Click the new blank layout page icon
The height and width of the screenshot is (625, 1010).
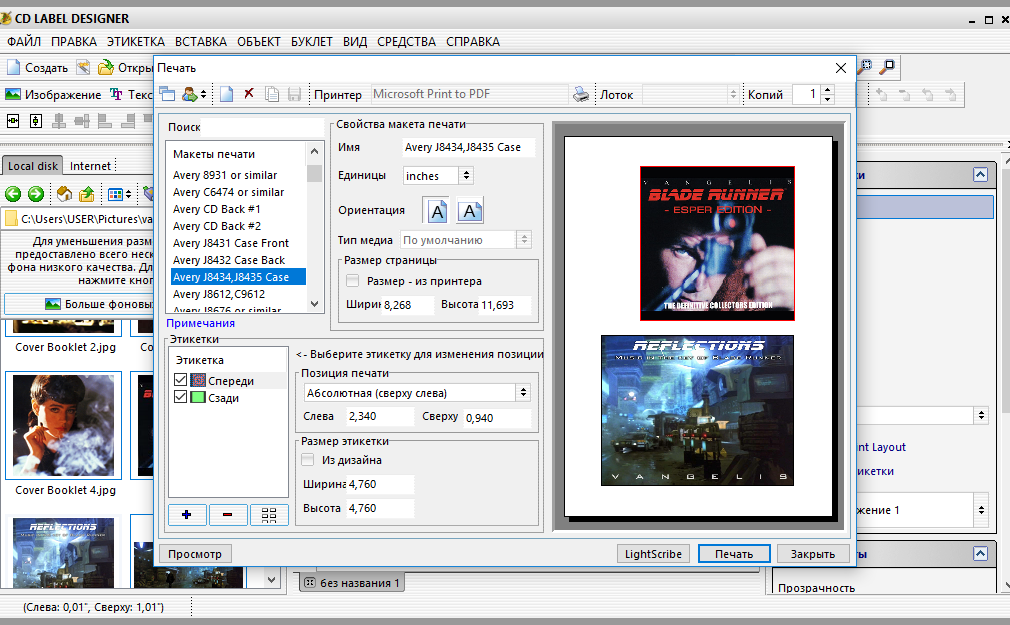pos(226,94)
